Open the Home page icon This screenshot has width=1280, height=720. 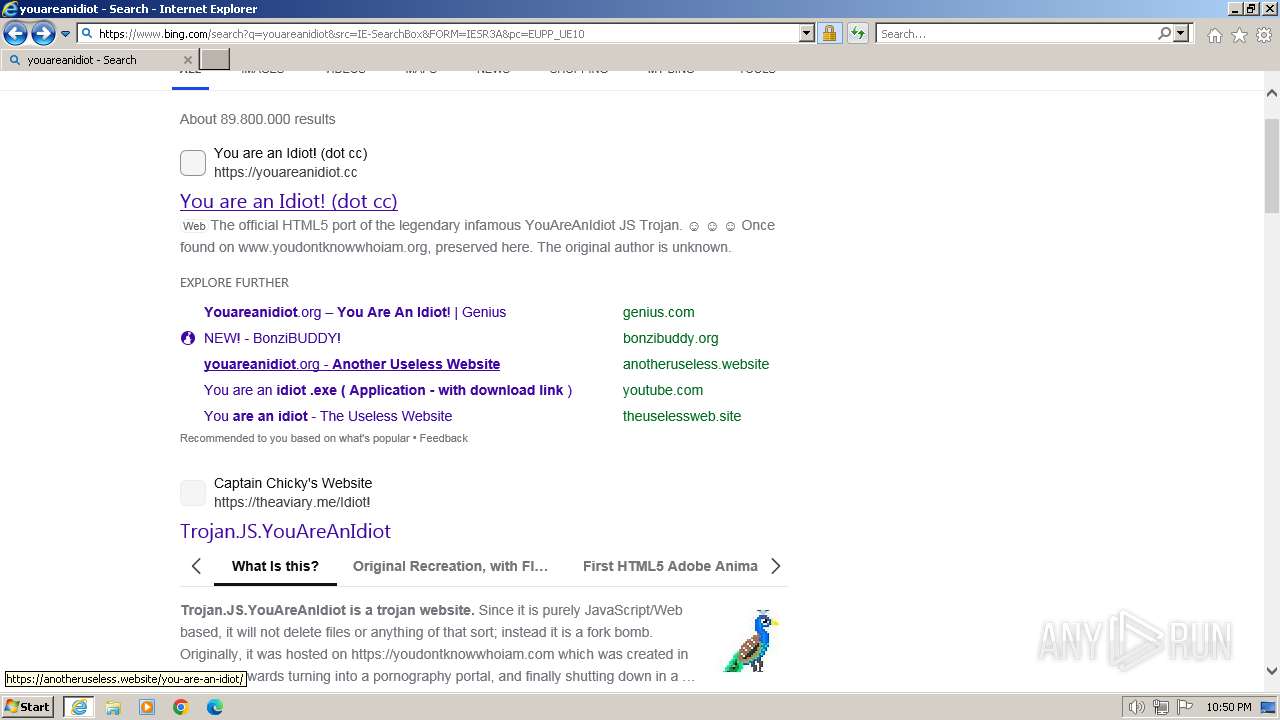point(1214,35)
